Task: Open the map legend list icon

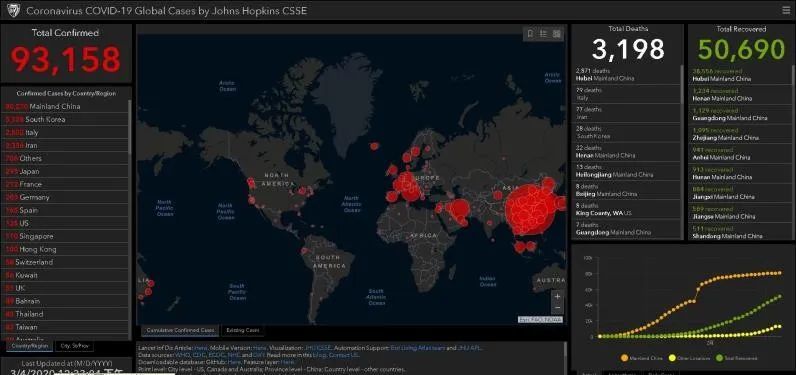Action: (x=543, y=34)
